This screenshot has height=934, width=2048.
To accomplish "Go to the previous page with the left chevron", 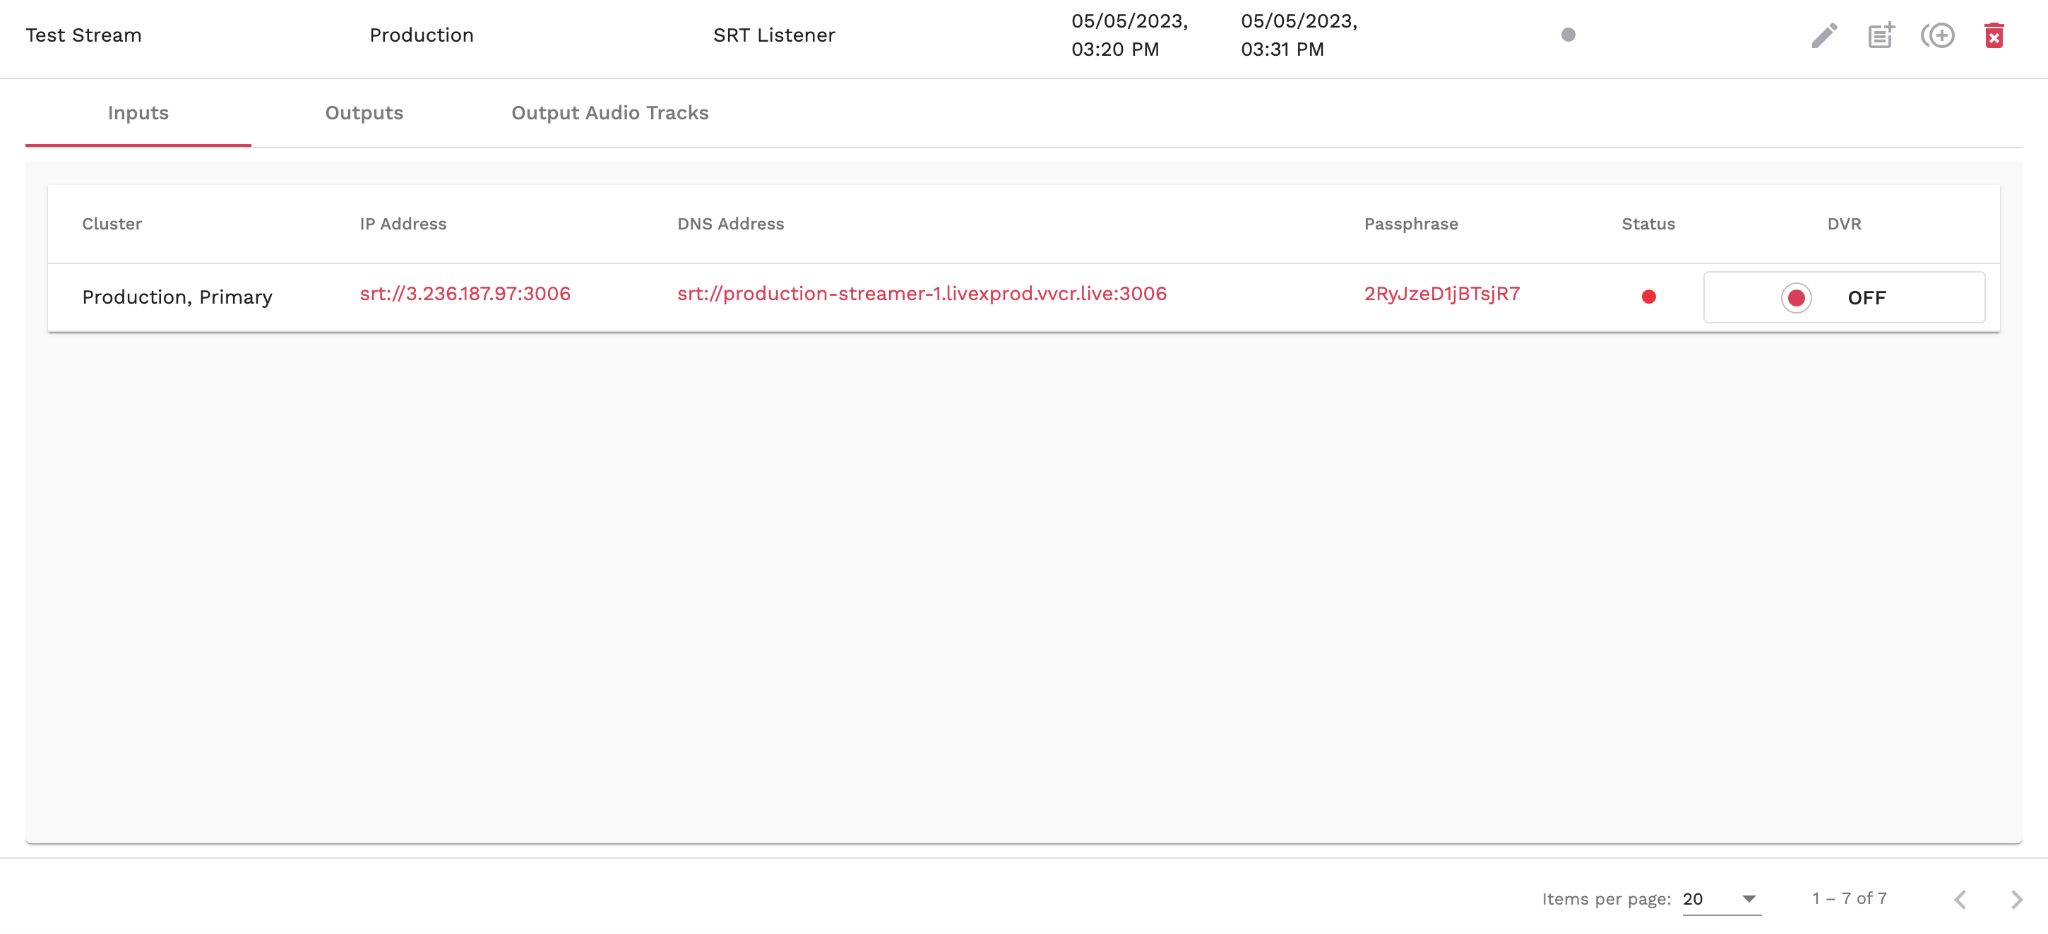I will pyautogui.click(x=1960, y=899).
